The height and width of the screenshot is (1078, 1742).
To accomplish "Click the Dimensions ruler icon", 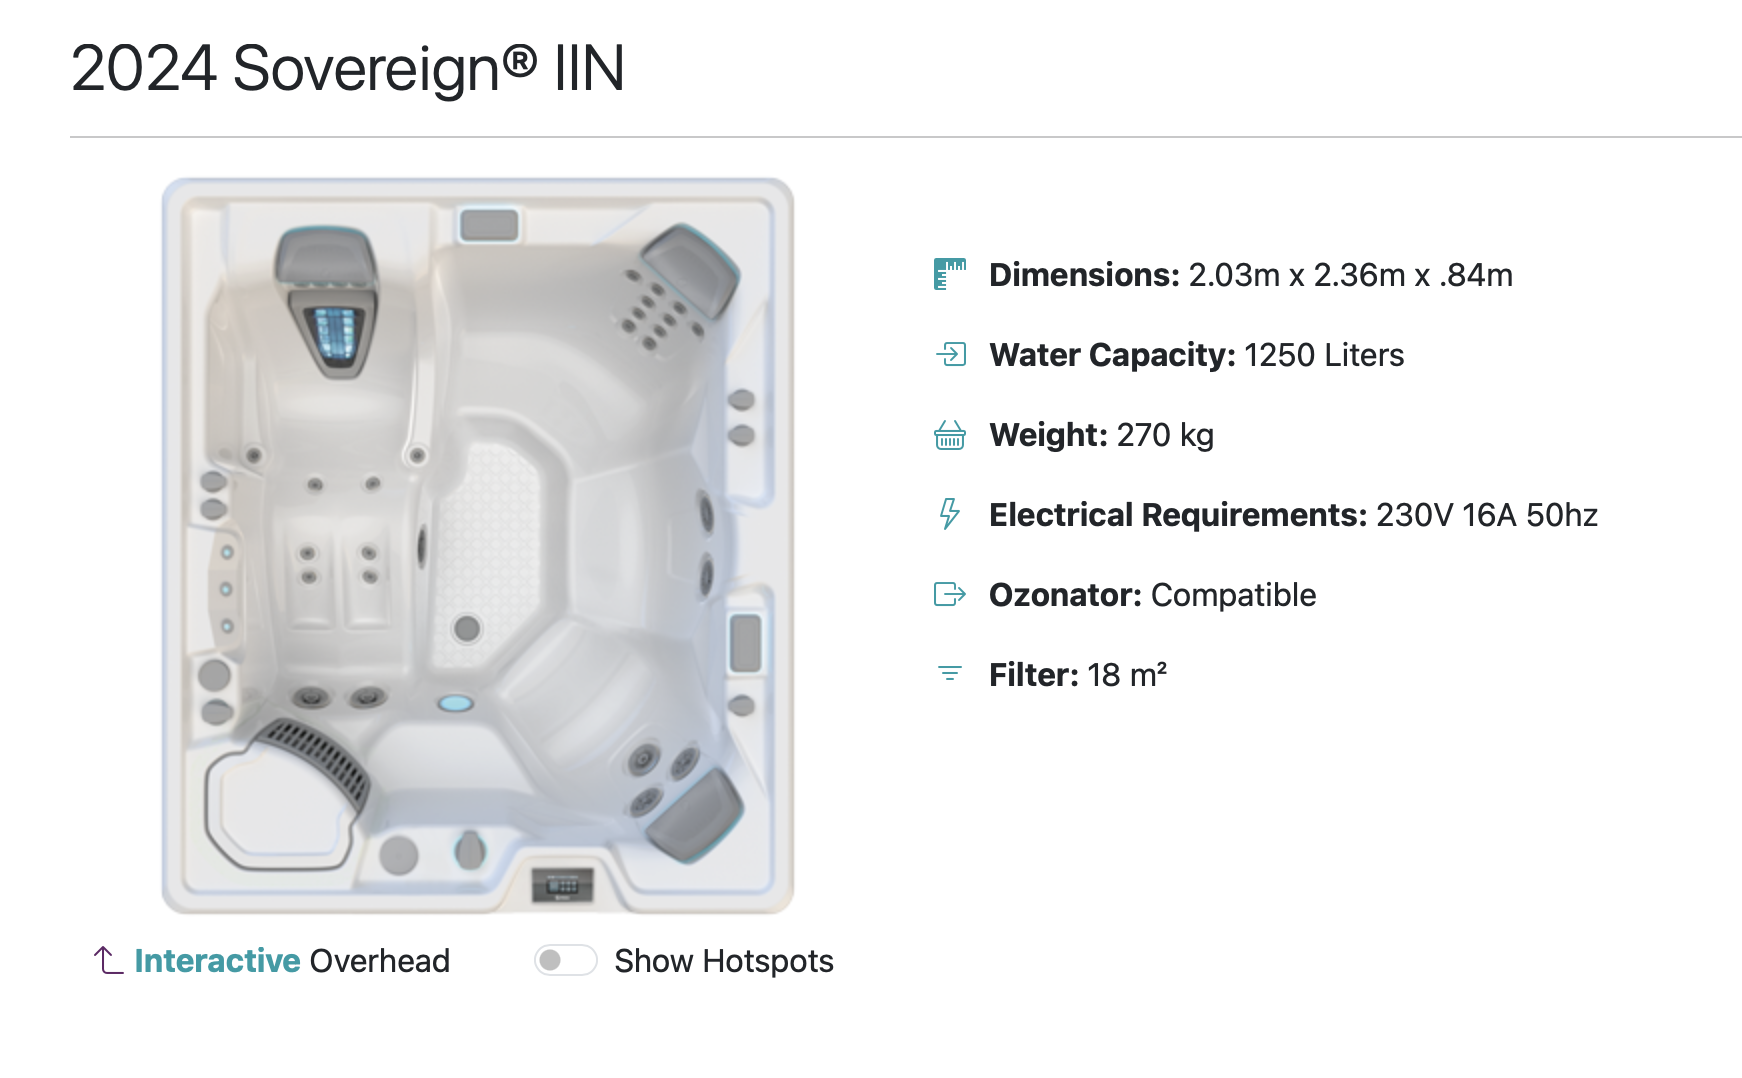I will tap(950, 274).
